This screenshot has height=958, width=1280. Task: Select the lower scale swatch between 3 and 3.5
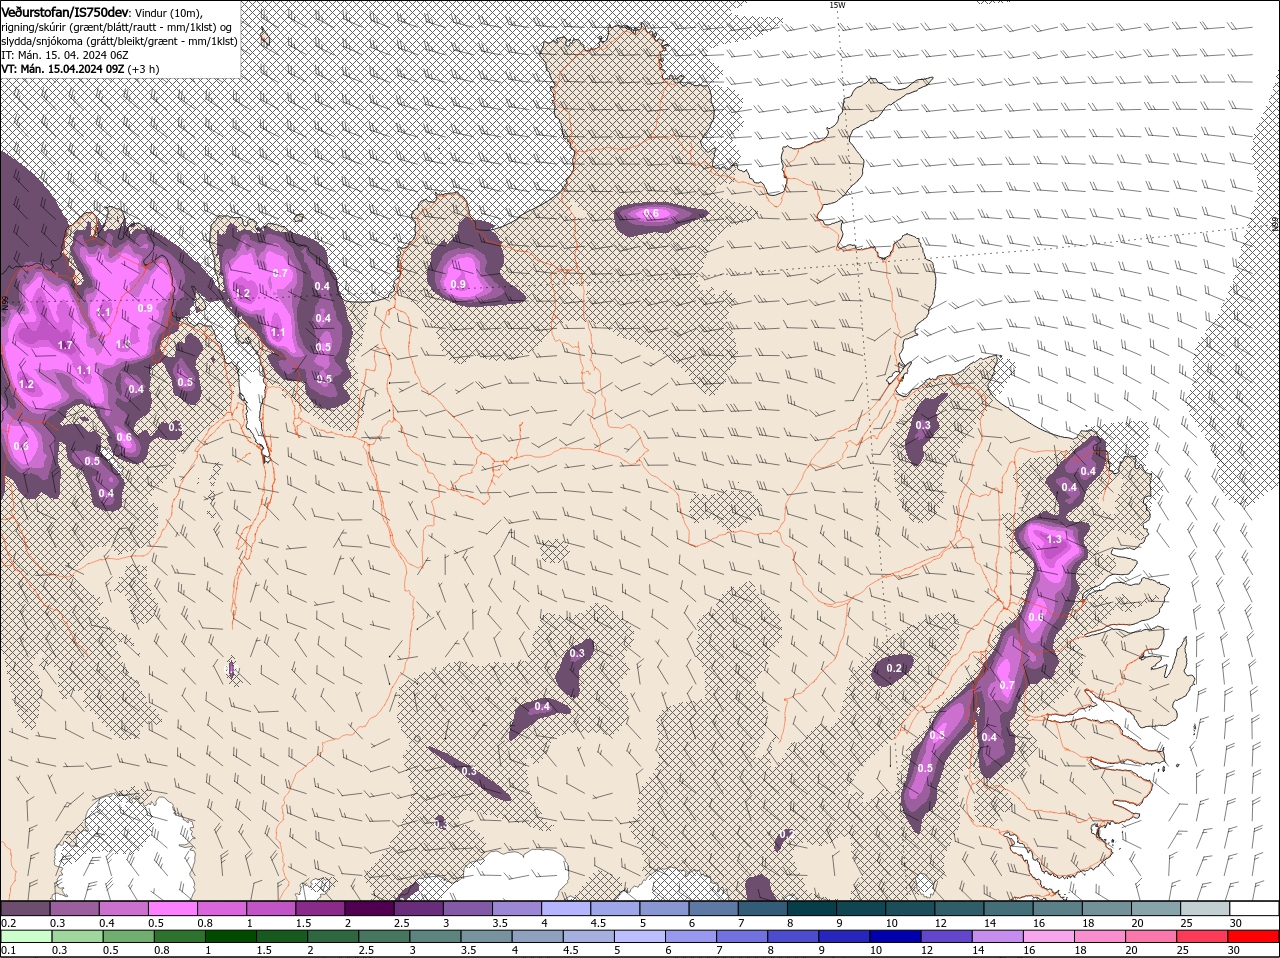(x=435, y=936)
